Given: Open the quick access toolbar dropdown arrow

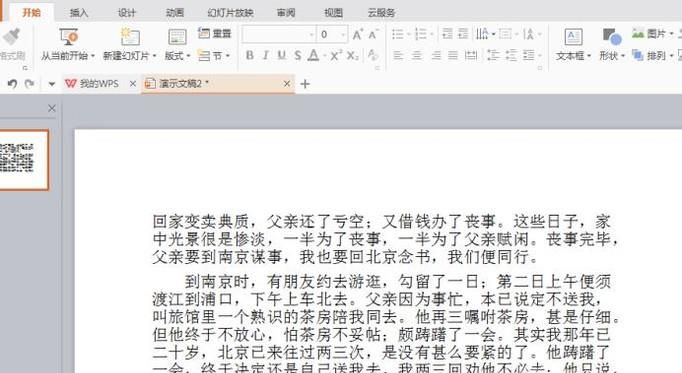Looking at the screenshot, I should (52, 84).
